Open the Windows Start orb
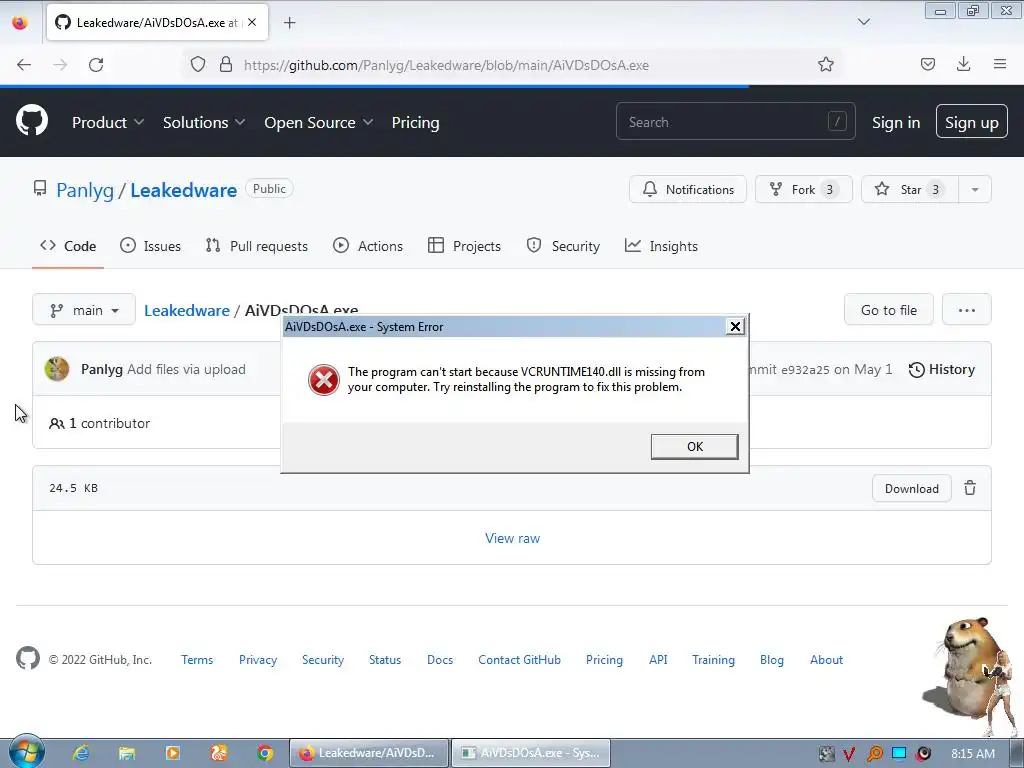This screenshot has height=768, width=1024. coord(27,752)
